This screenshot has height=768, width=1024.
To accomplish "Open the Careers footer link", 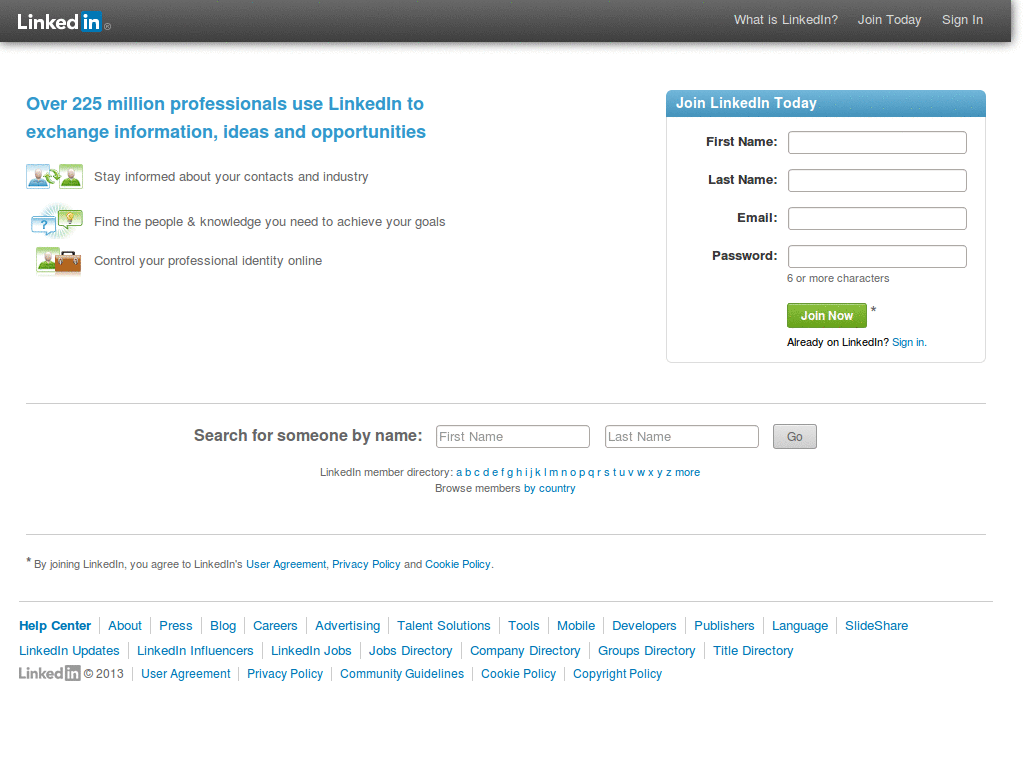I will (x=275, y=626).
